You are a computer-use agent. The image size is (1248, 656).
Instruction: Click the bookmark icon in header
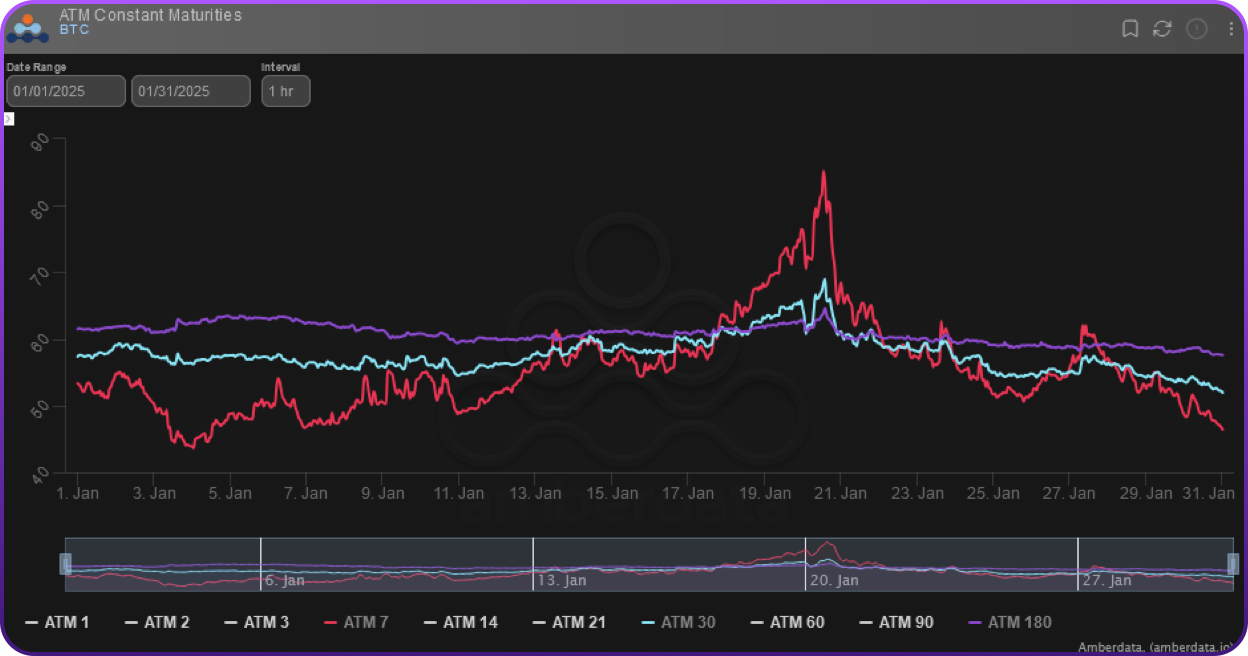click(x=1130, y=29)
